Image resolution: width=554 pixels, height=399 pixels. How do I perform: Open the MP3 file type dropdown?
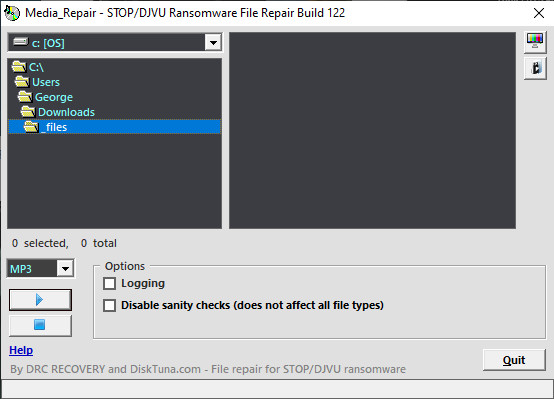pos(65,269)
